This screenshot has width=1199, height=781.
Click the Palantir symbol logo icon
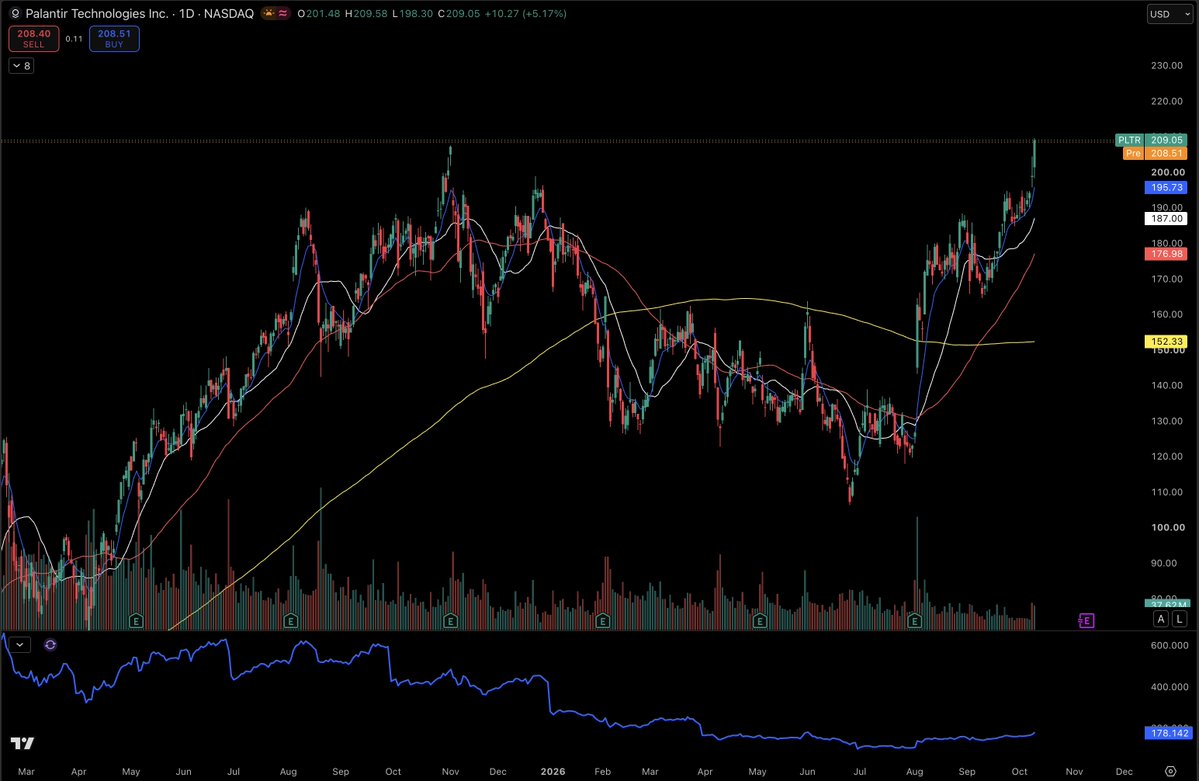[15, 14]
